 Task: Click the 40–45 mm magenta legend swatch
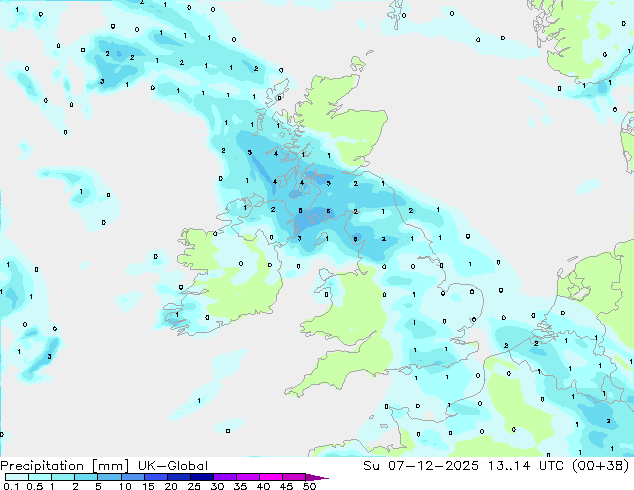coord(271,477)
